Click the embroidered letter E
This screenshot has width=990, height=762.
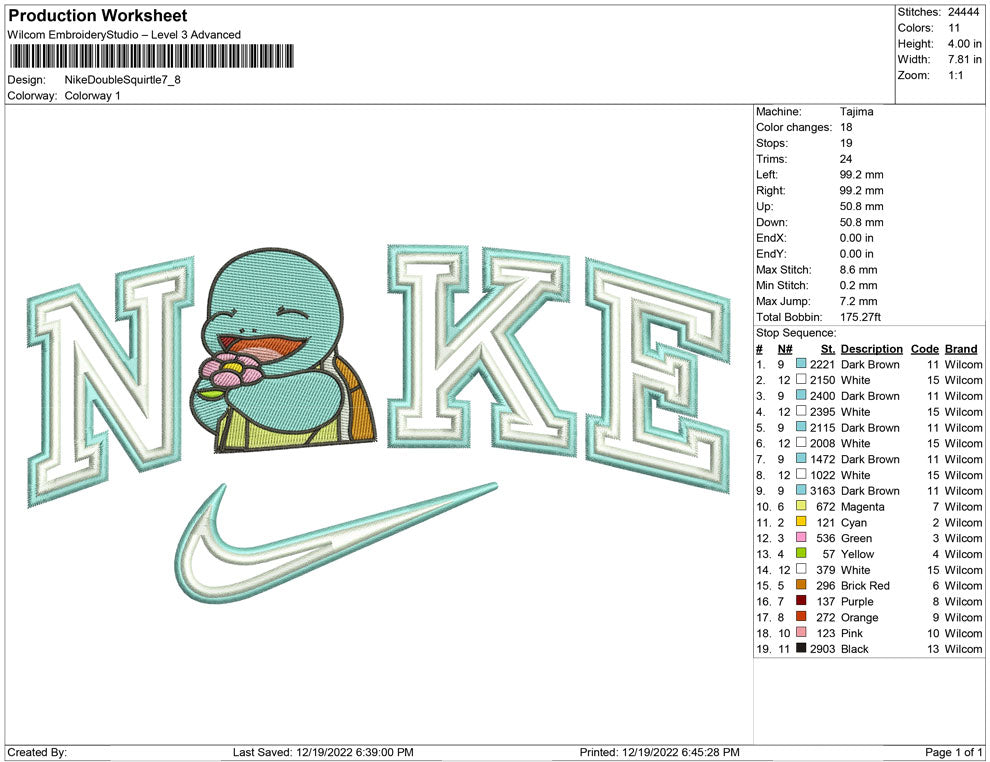point(657,376)
